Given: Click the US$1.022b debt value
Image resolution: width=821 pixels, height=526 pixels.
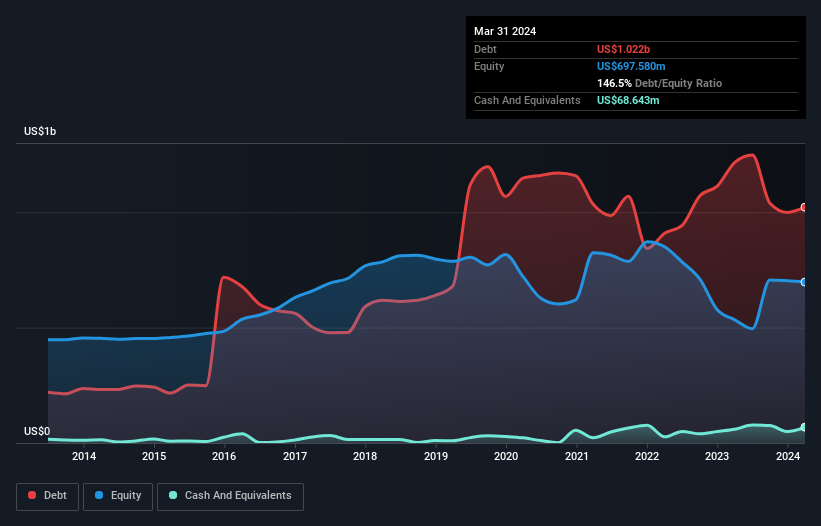Looking at the screenshot, I should click(x=623, y=49).
